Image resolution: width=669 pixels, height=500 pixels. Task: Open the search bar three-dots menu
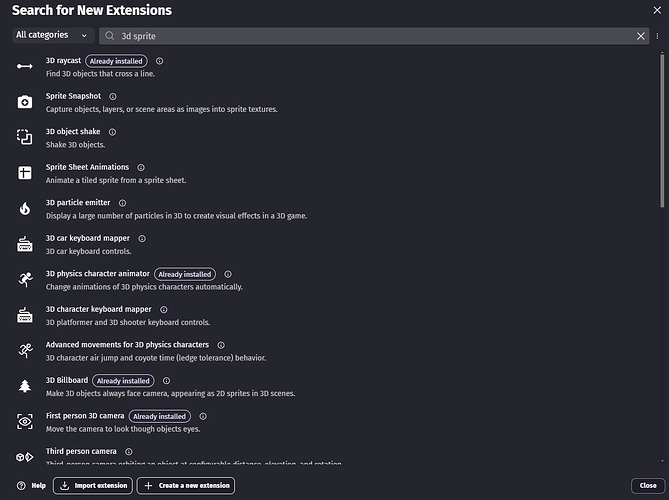tap(657, 36)
